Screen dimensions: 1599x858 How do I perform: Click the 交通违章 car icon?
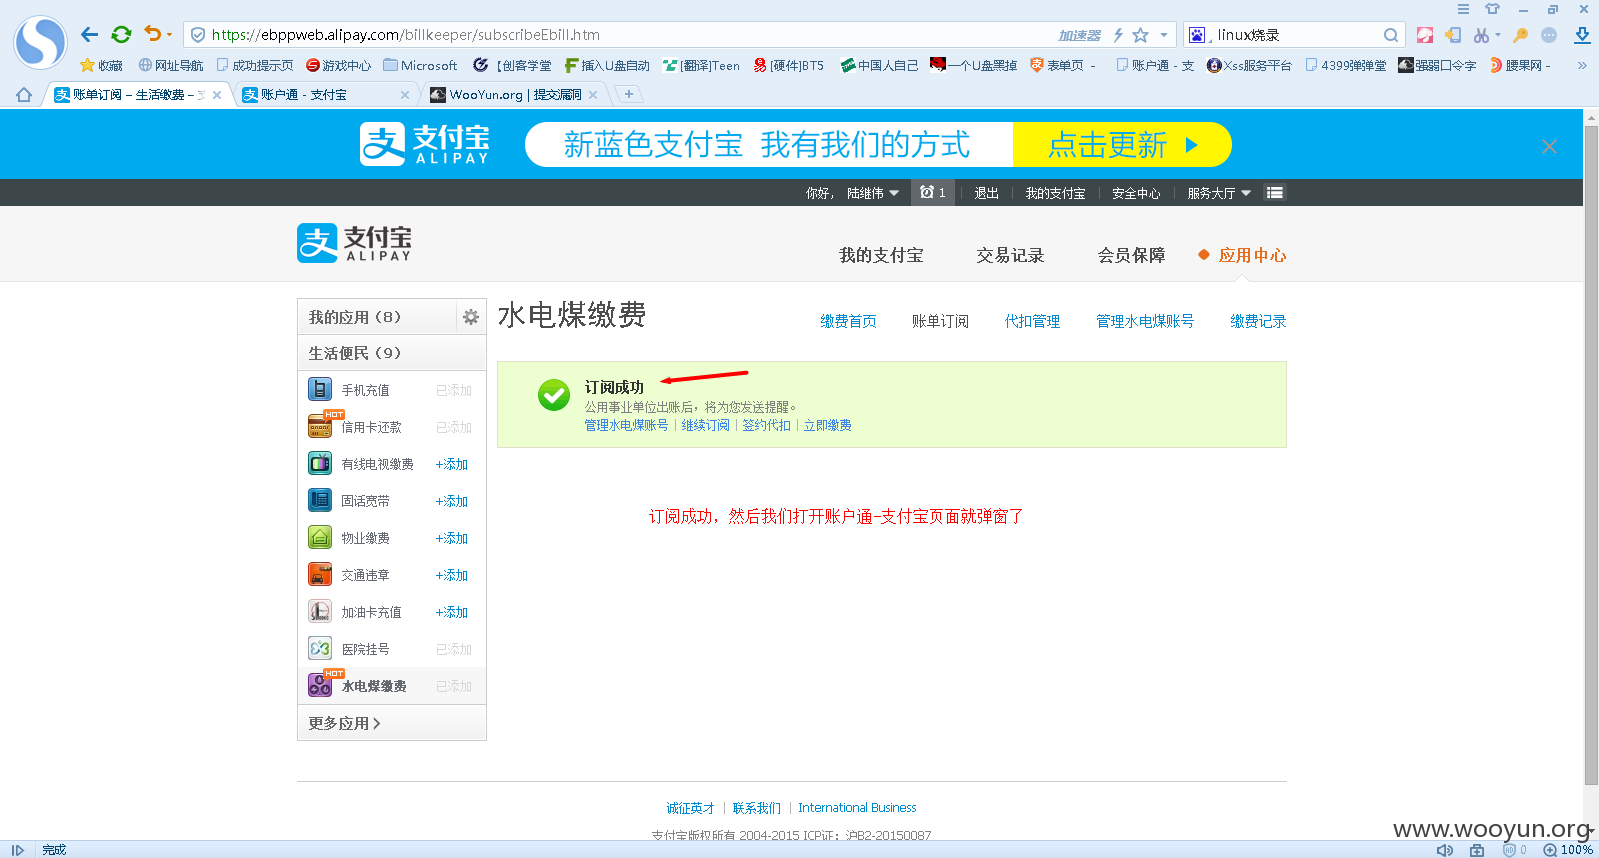pyautogui.click(x=320, y=574)
